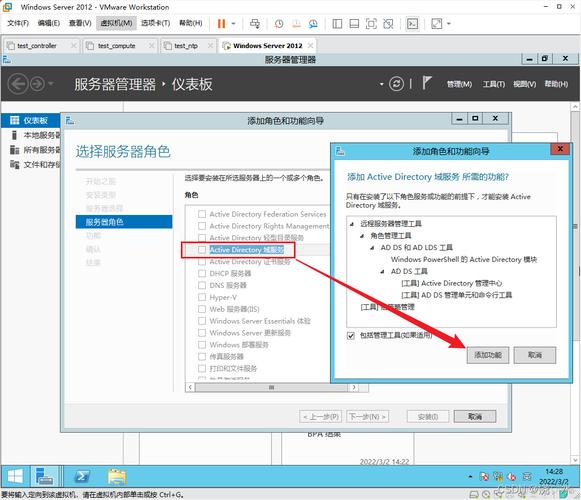Switch to Unity mode icon

388,24
